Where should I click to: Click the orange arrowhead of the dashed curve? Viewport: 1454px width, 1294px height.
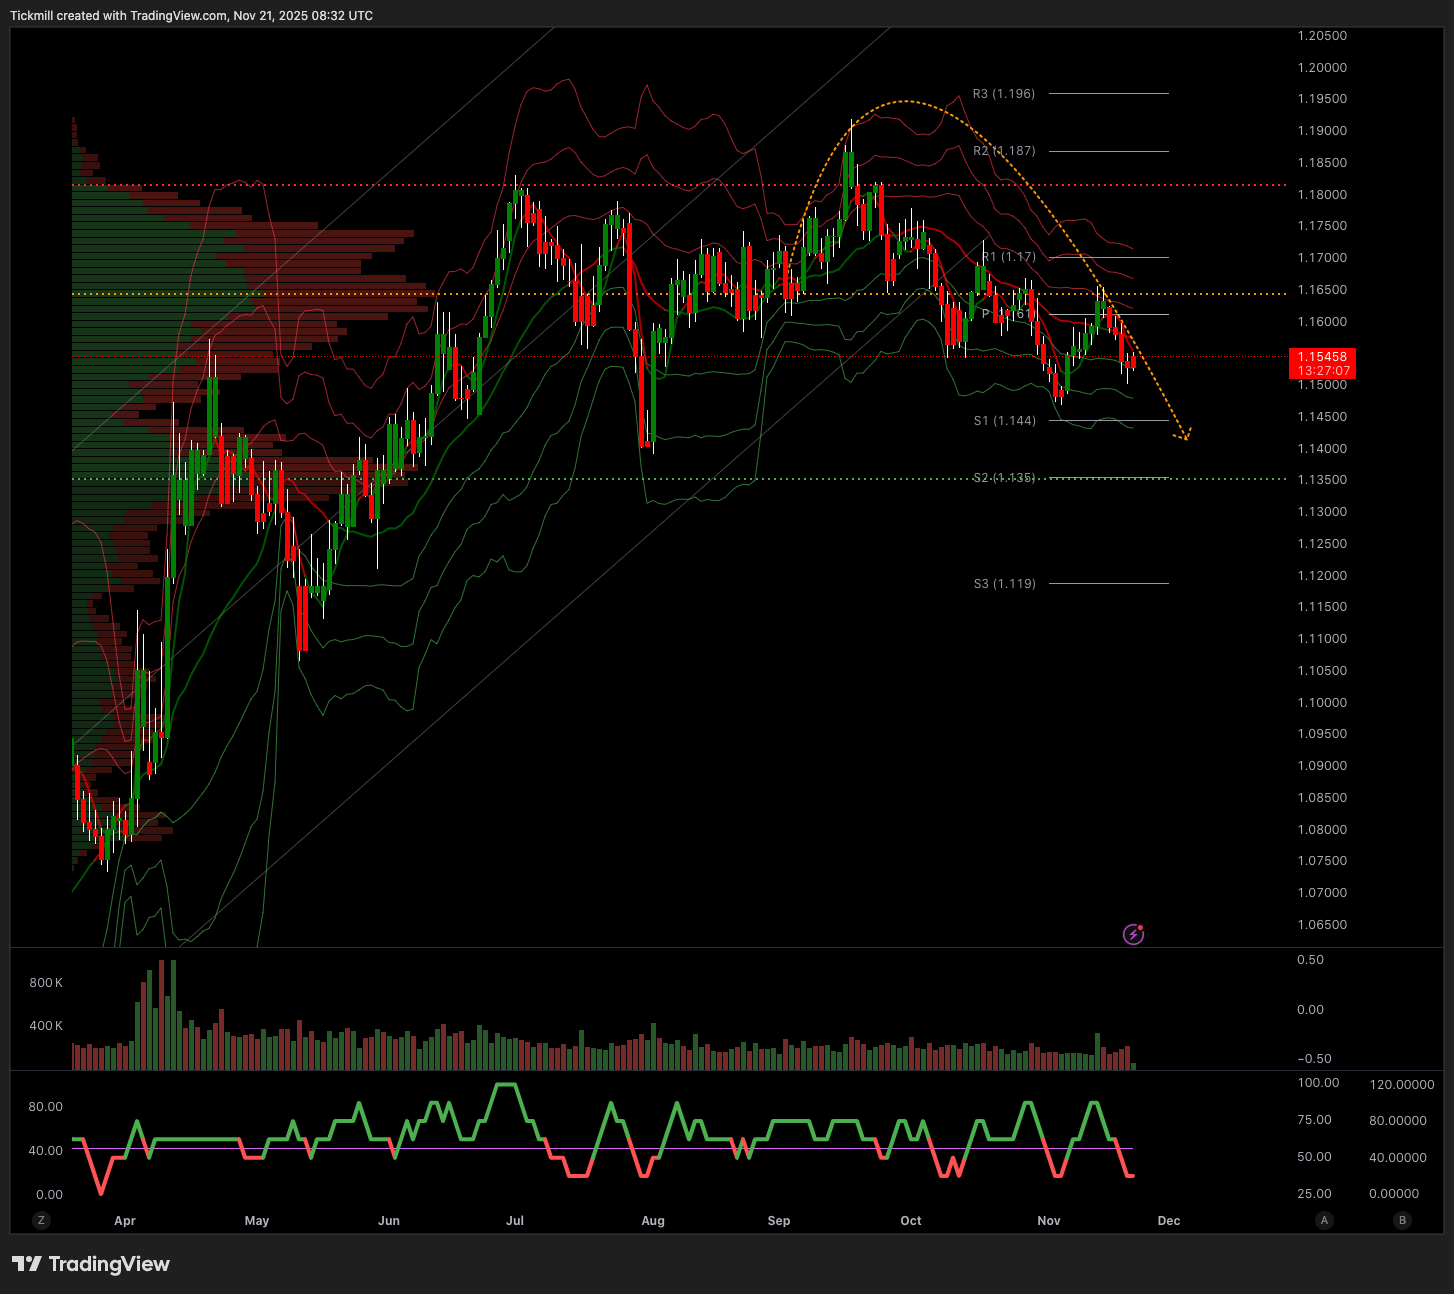click(x=1185, y=435)
